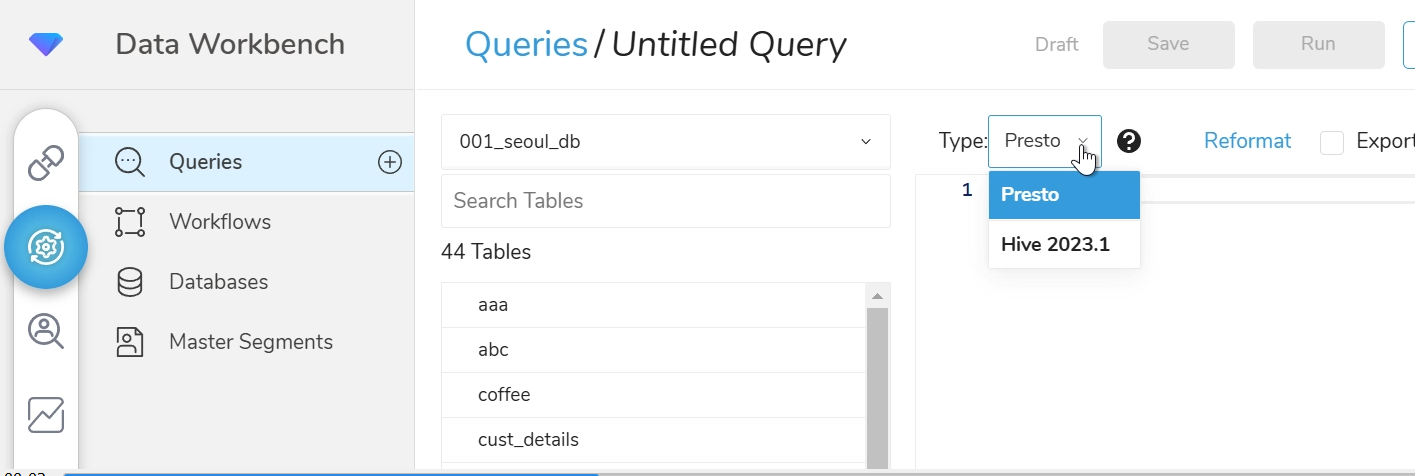The width and height of the screenshot is (1415, 476).
Task: Open the audience search icon in sidebar
Action: point(46,331)
